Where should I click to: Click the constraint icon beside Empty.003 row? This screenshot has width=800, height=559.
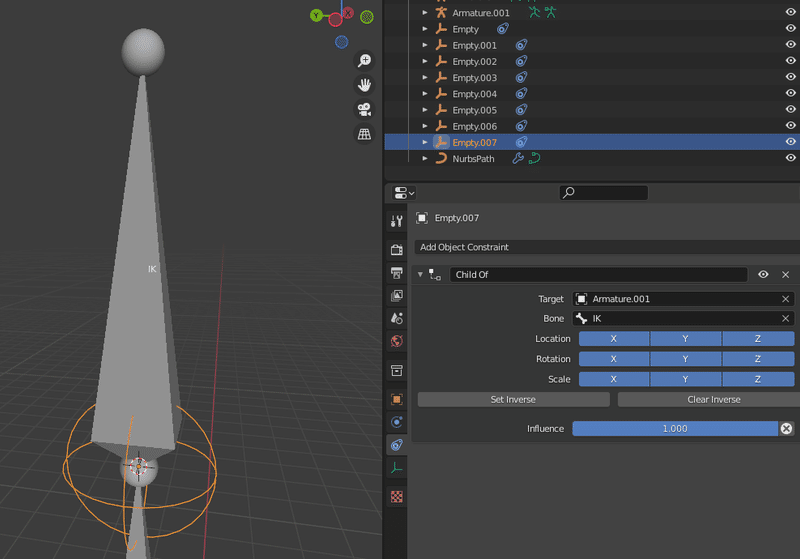(x=521, y=78)
